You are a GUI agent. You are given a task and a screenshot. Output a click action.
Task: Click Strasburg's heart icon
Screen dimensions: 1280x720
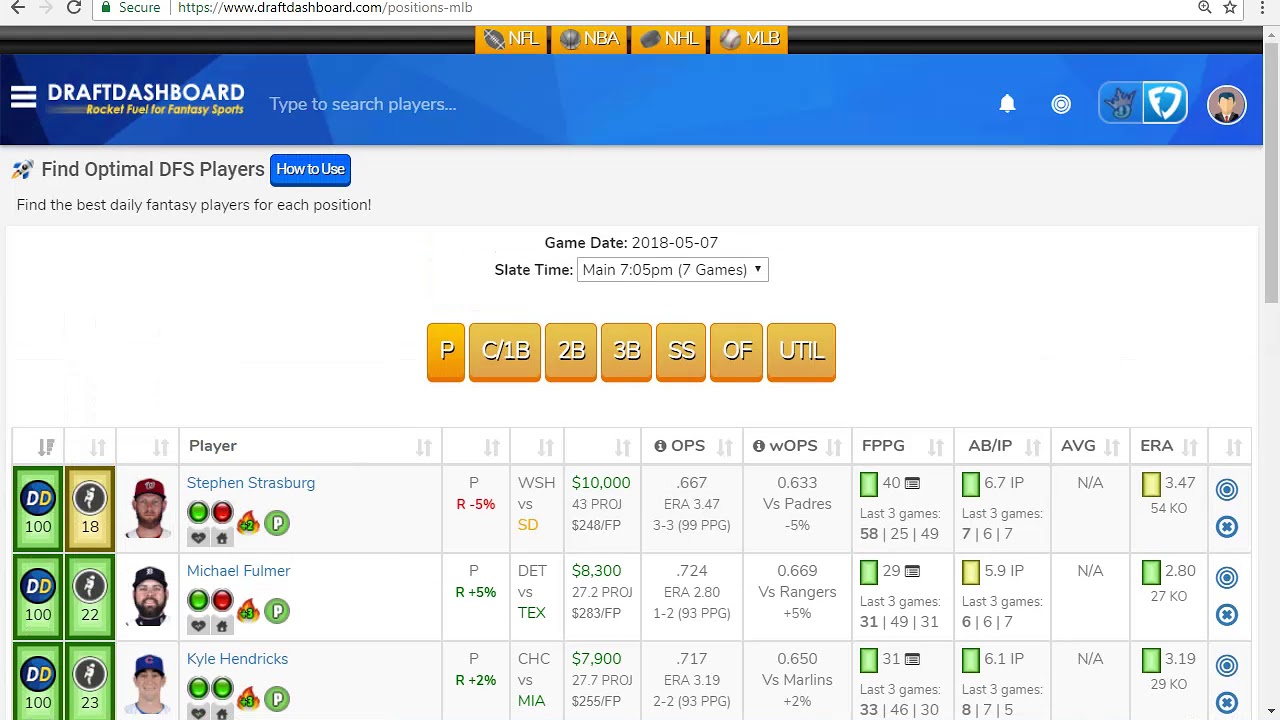(x=198, y=538)
